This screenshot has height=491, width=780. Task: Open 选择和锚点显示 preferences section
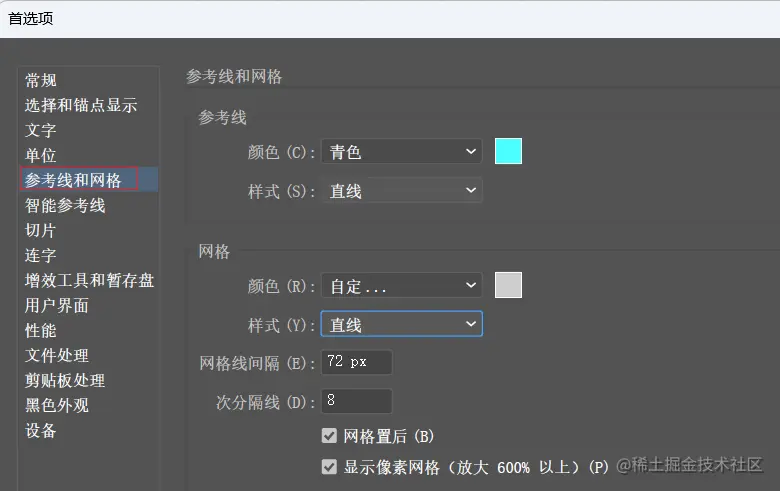pyautogui.click(x=81, y=105)
